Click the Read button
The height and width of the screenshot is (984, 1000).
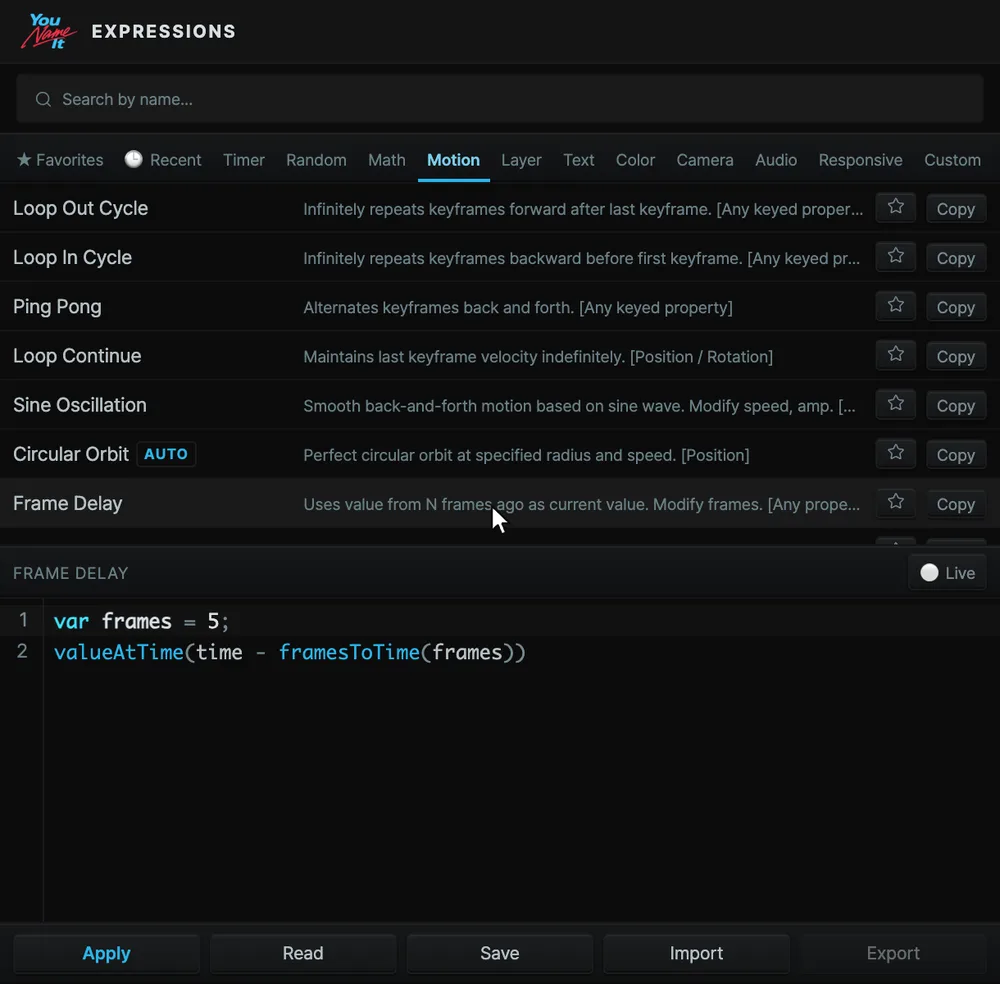click(x=303, y=953)
